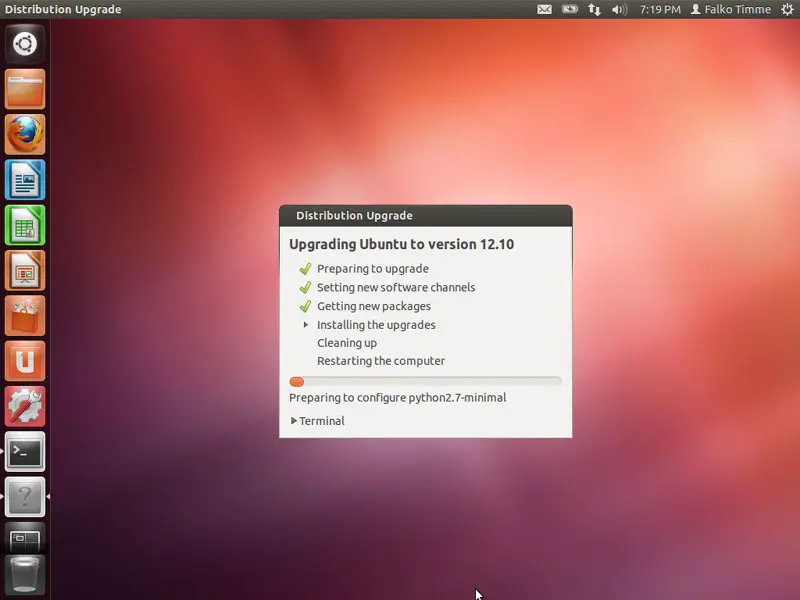Click the 'Preparing to configure python2.7-minimal' status
The height and width of the screenshot is (600, 800).
click(397, 397)
